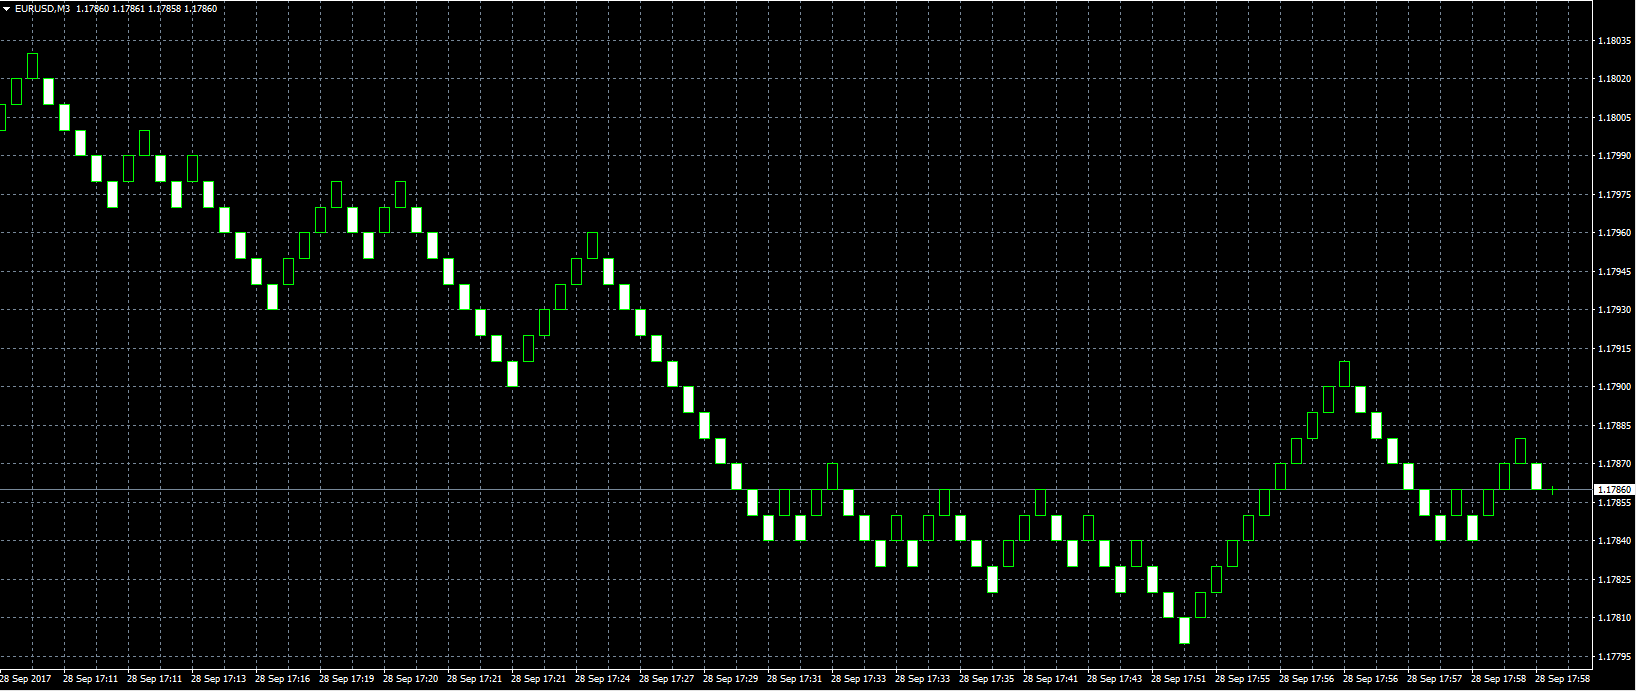
Task: Click the 28 Sep 17:41 time label
Action: click(x=1051, y=679)
